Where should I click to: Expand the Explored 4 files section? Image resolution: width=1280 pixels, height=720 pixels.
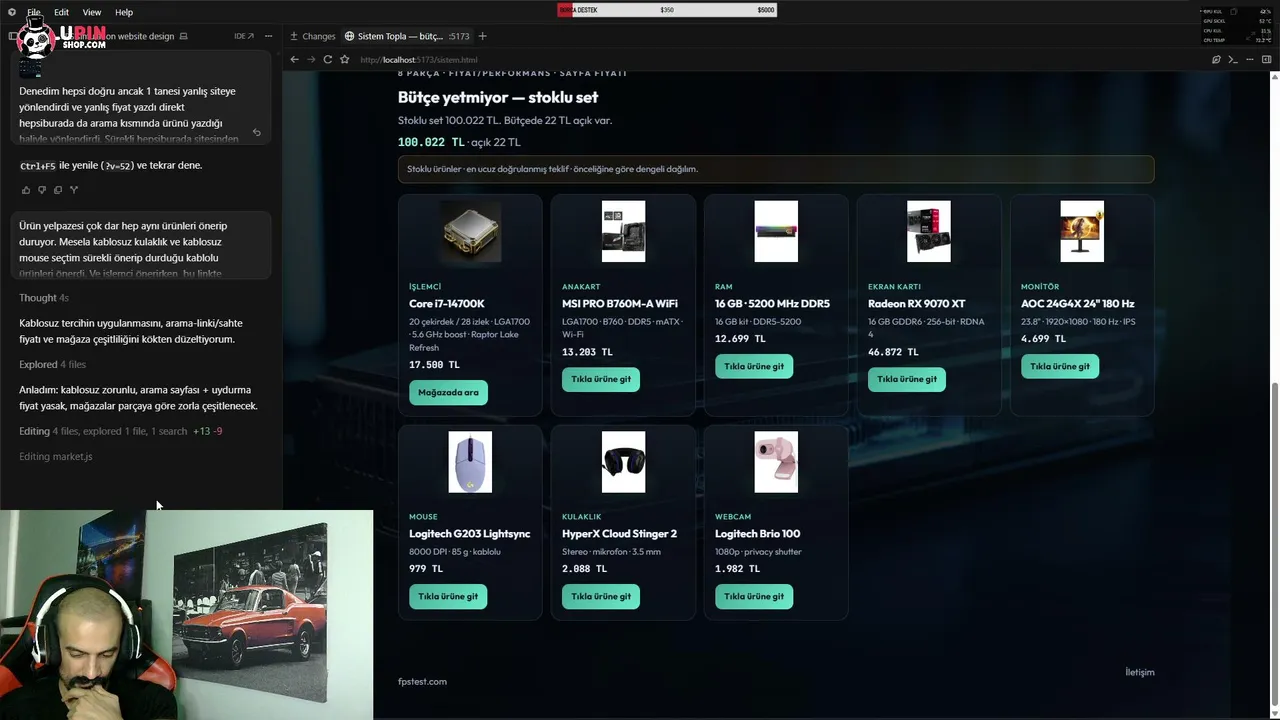click(52, 365)
